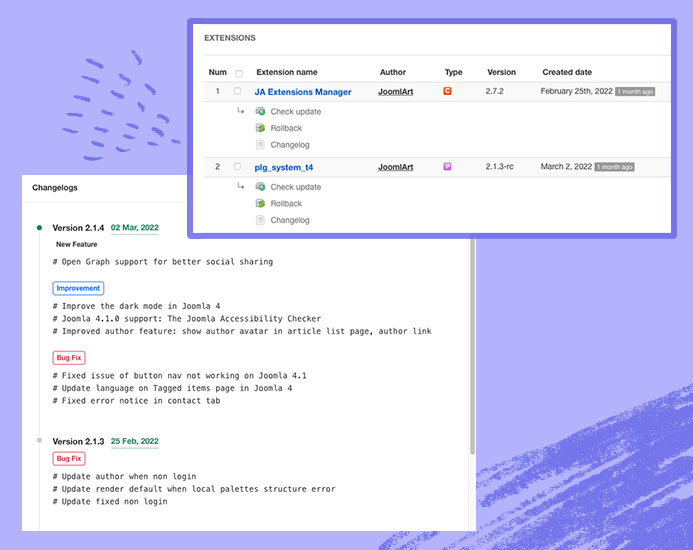This screenshot has width=693, height=550.
Task: Click the grey Version 2.1.3 timeline dot
Action: coord(39,440)
